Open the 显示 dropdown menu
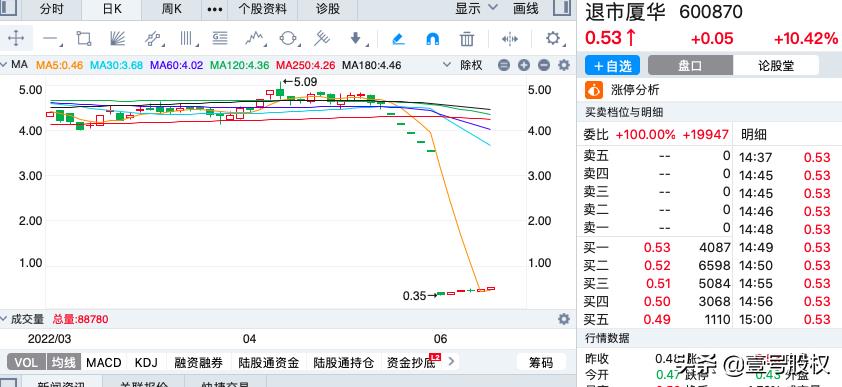The image size is (842, 387). coord(476,8)
